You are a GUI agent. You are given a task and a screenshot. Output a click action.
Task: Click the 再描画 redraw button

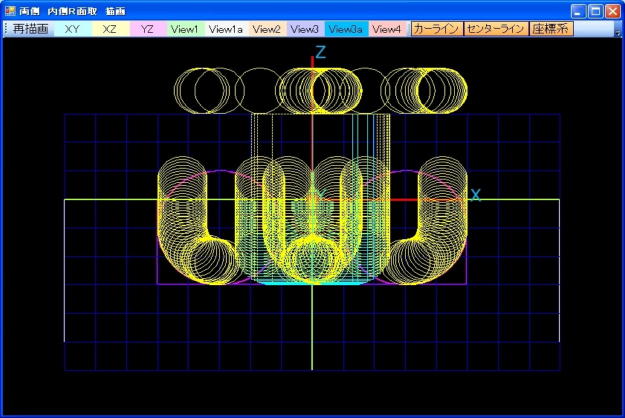click(x=31, y=30)
